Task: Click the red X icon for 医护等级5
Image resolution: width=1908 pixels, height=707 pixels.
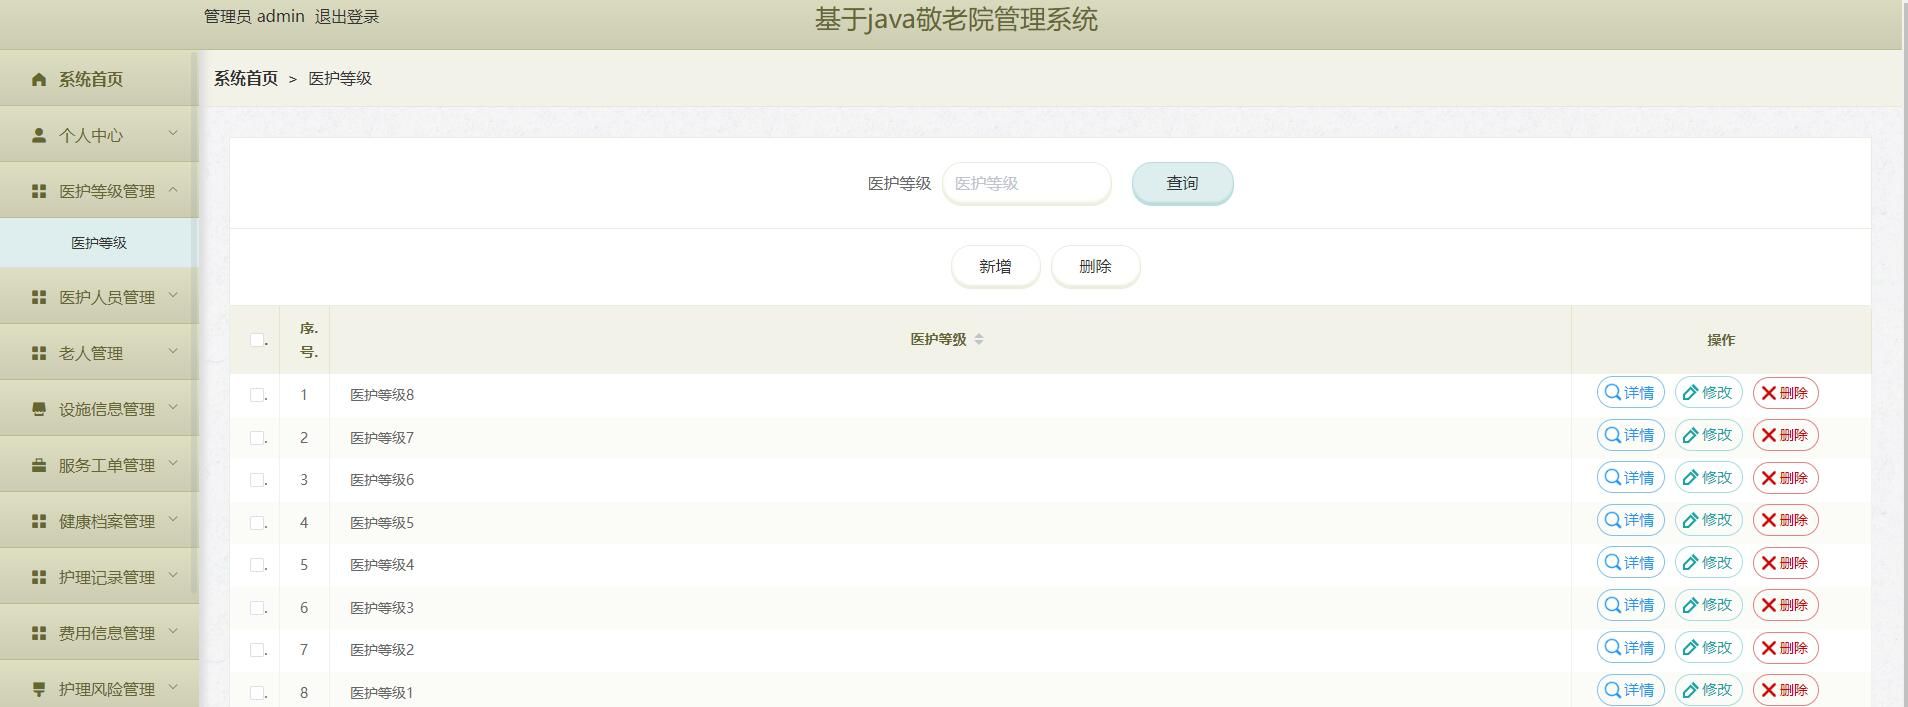Action: click(1769, 520)
